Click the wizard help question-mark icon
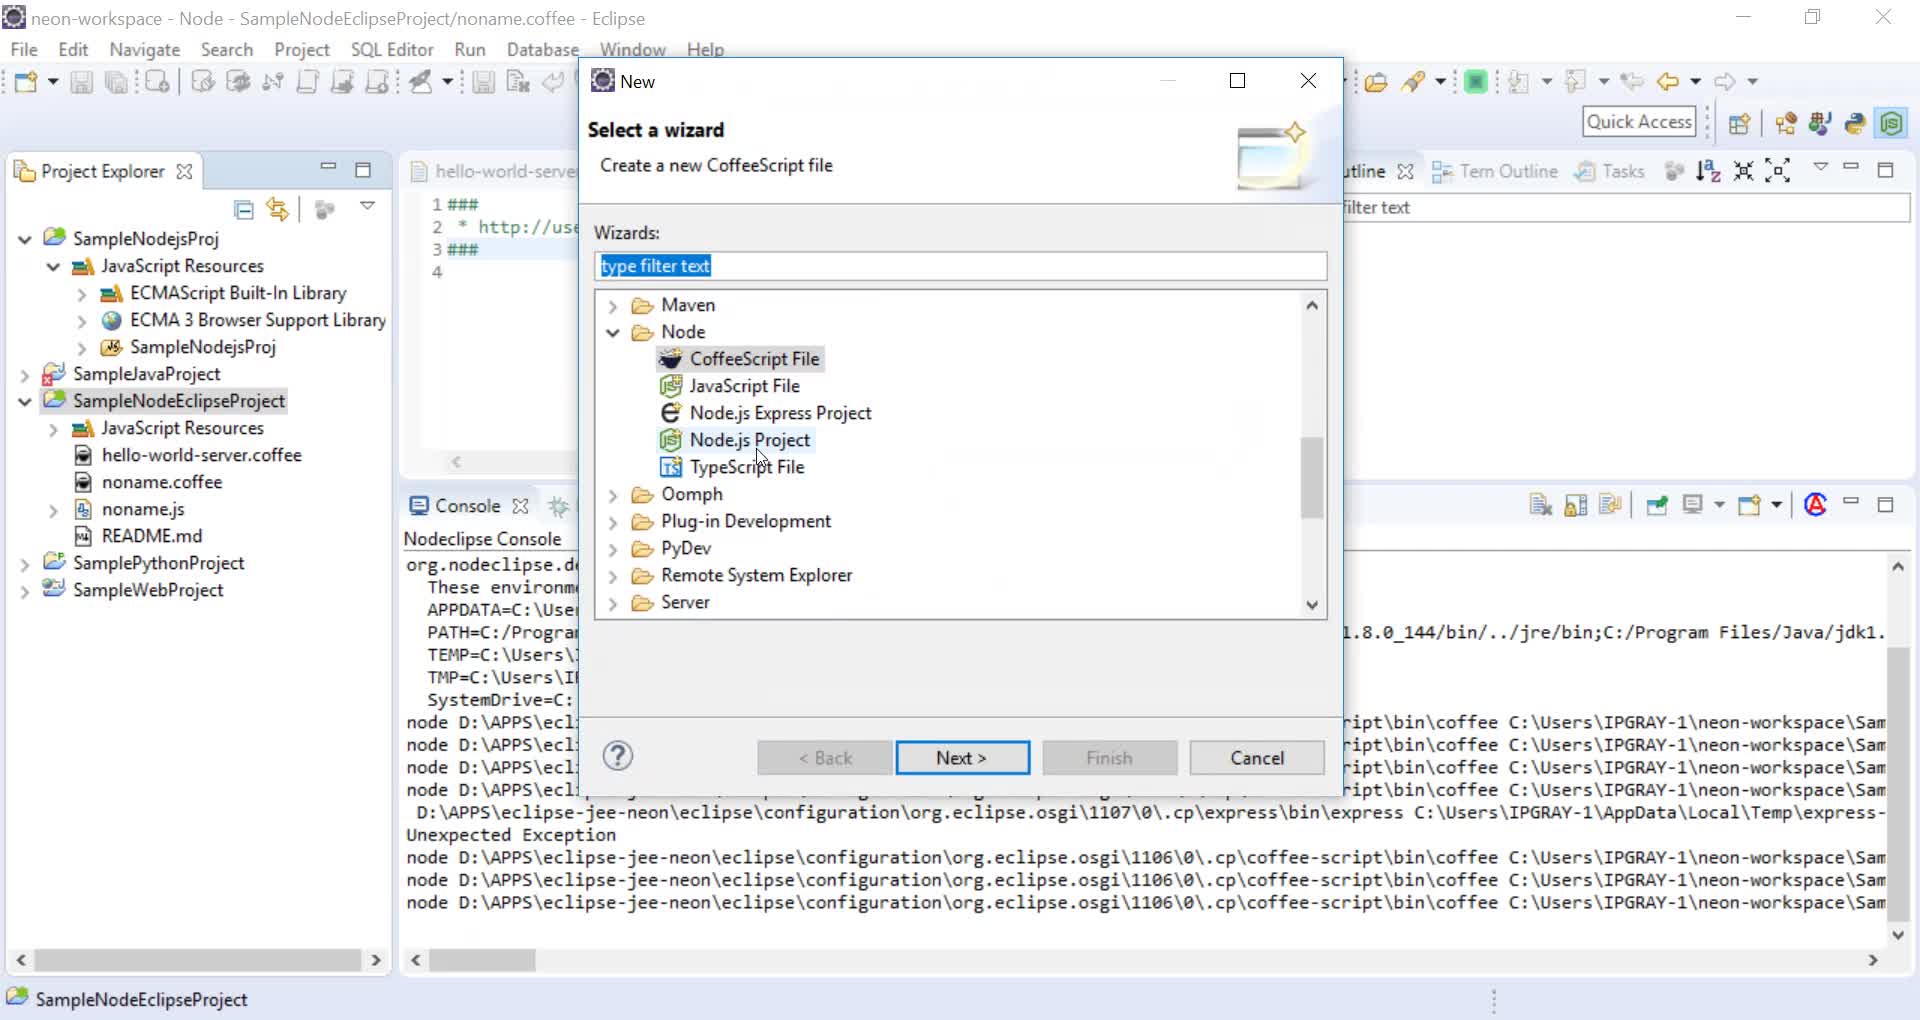Image resolution: width=1920 pixels, height=1020 pixels. pyautogui.click(x=617, y=757)
